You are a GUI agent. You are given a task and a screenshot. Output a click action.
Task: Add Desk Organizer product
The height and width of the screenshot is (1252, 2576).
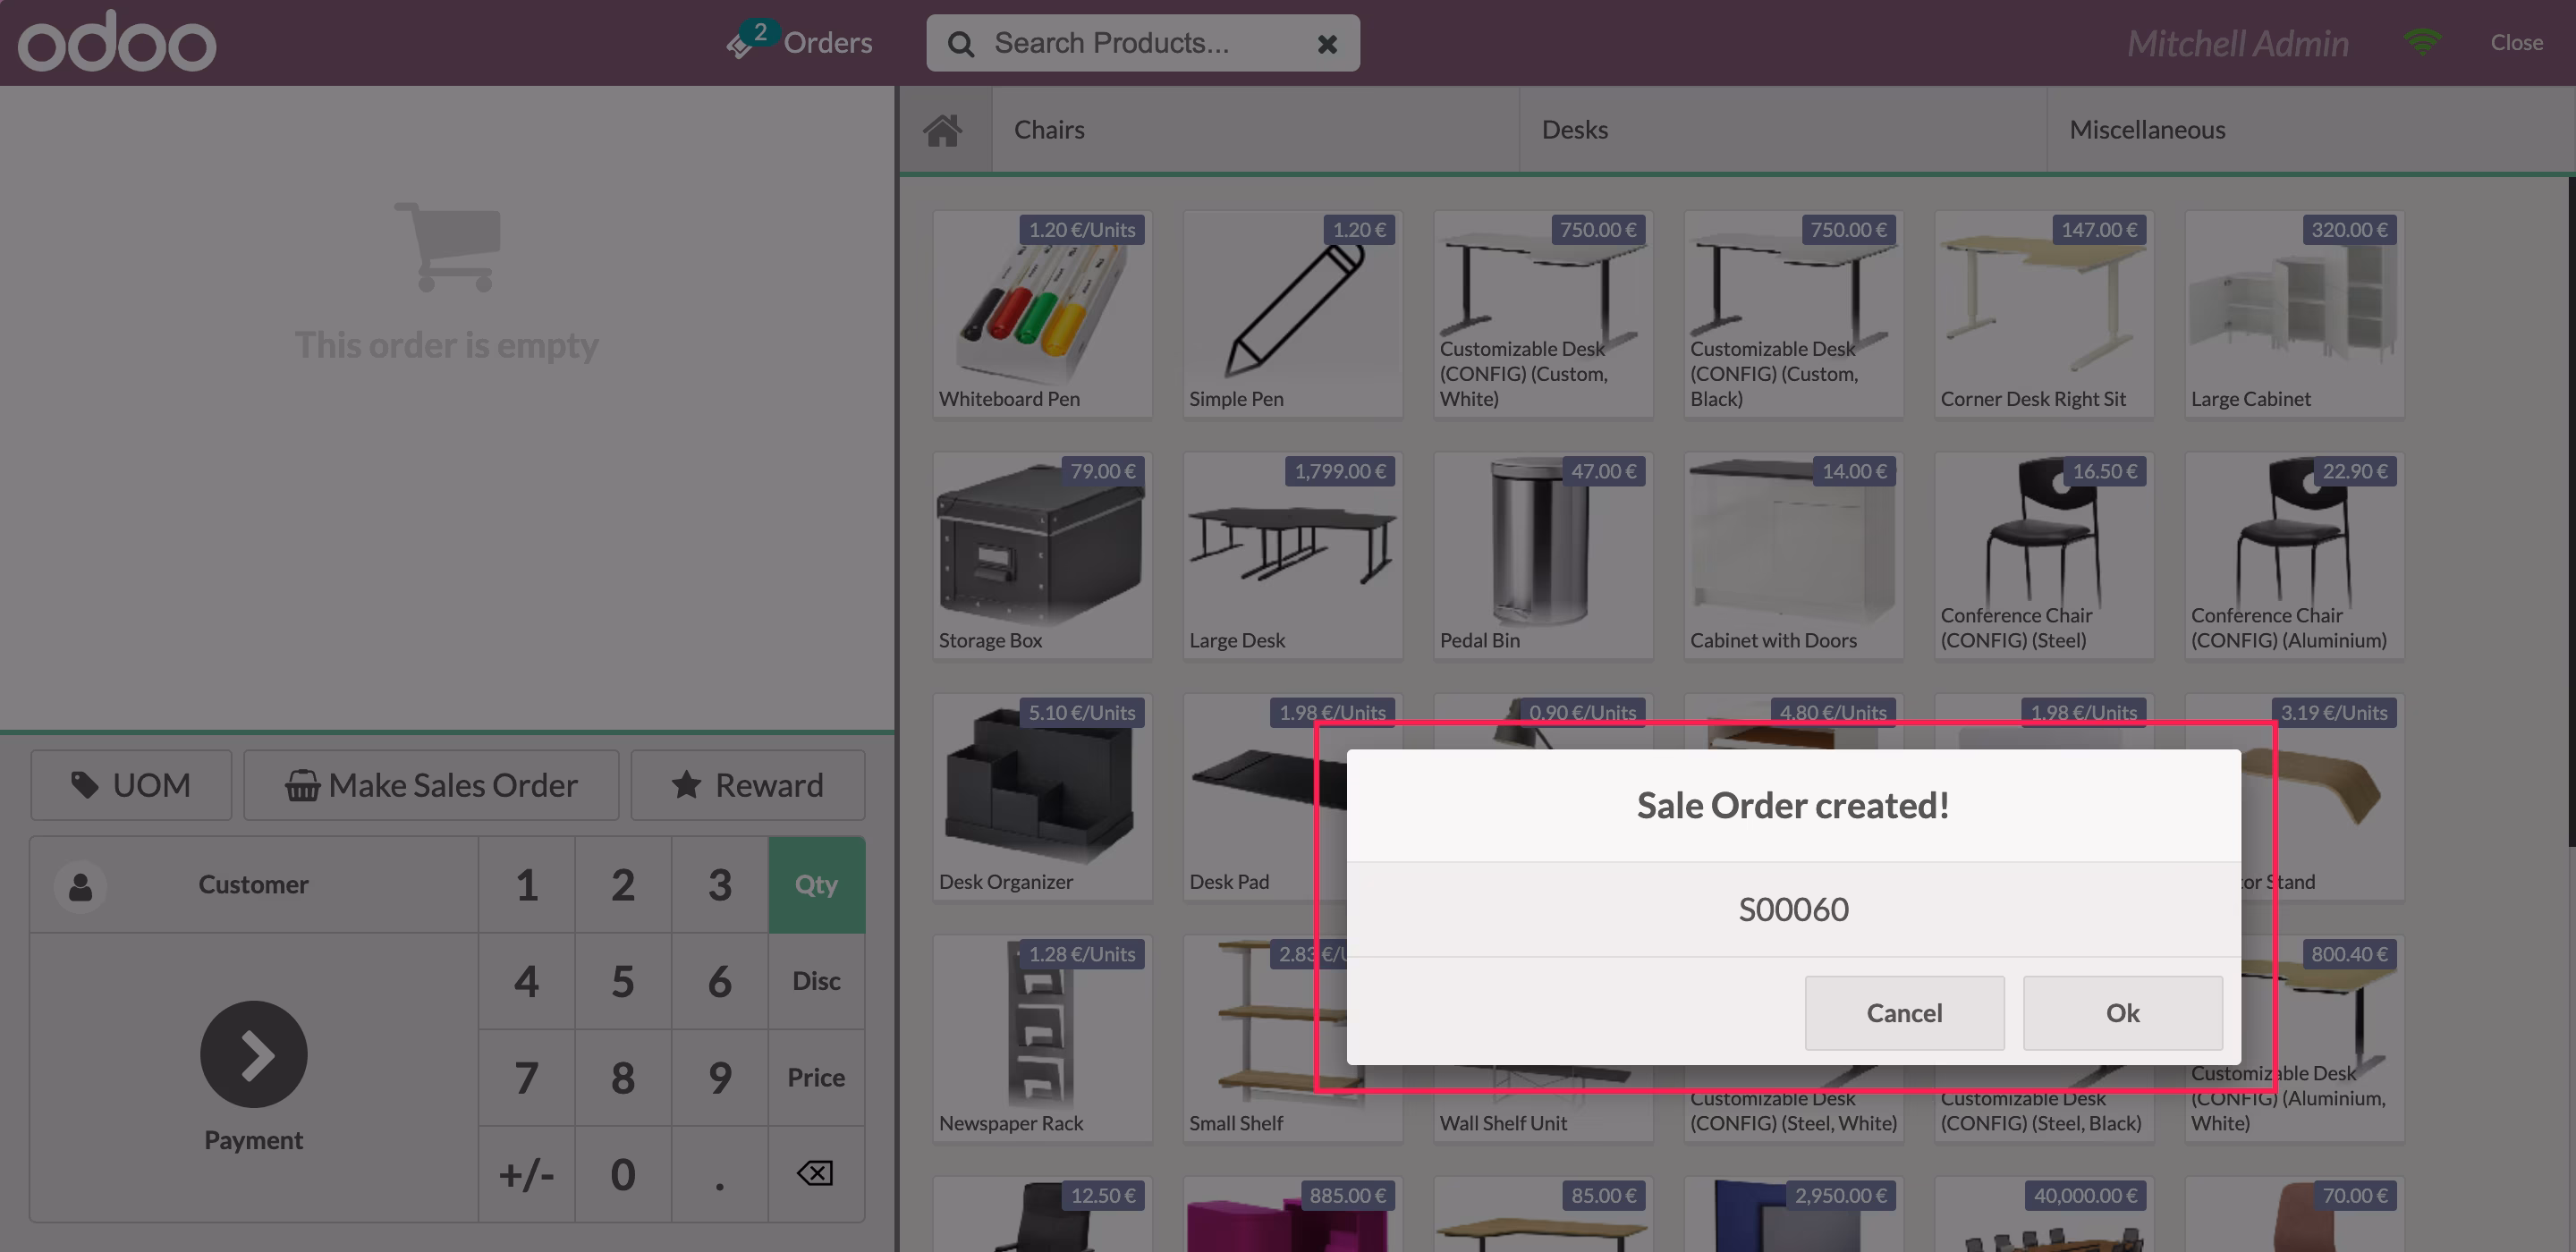1042,797
